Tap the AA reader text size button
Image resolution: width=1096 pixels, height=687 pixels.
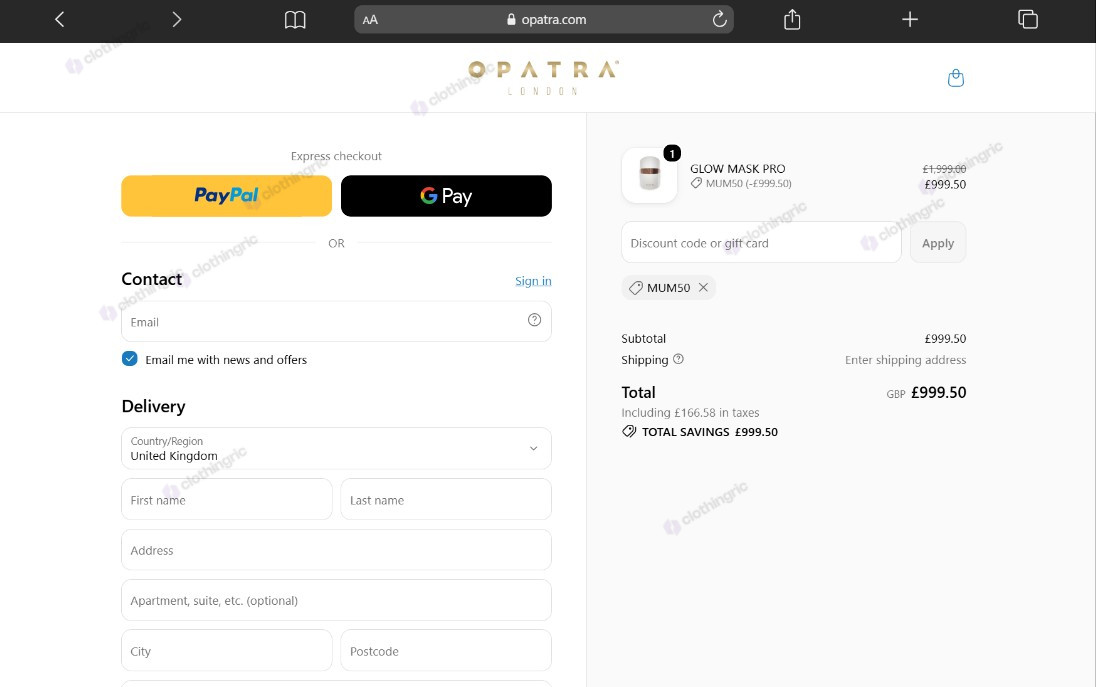click(x=370, y=20)
